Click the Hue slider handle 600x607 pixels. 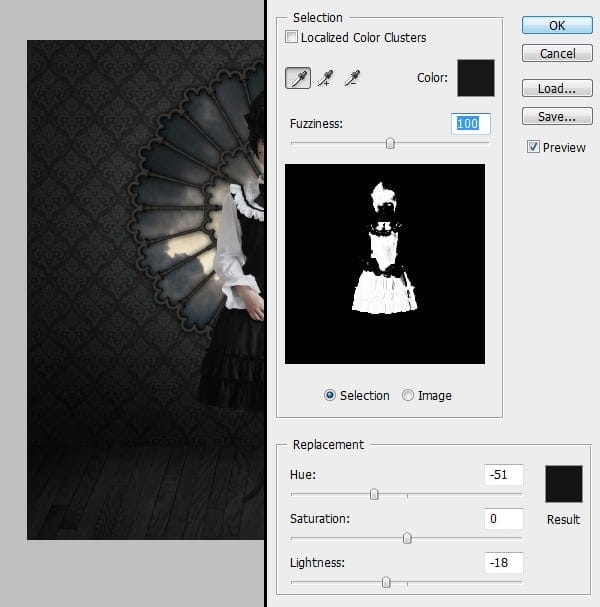[x=374, y=494]
